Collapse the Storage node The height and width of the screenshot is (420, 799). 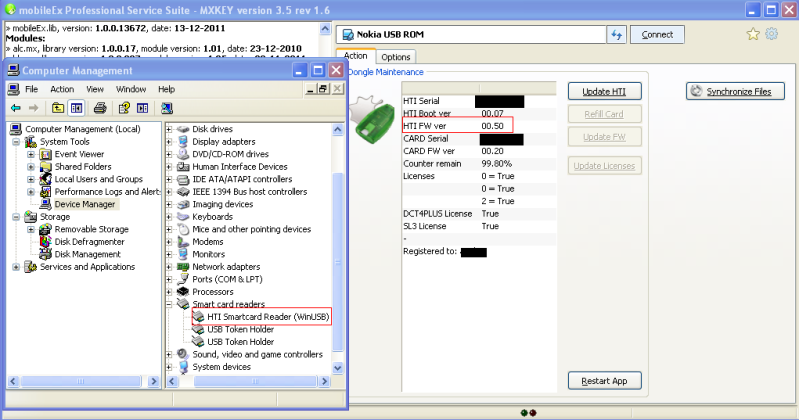tap(16, 217)
